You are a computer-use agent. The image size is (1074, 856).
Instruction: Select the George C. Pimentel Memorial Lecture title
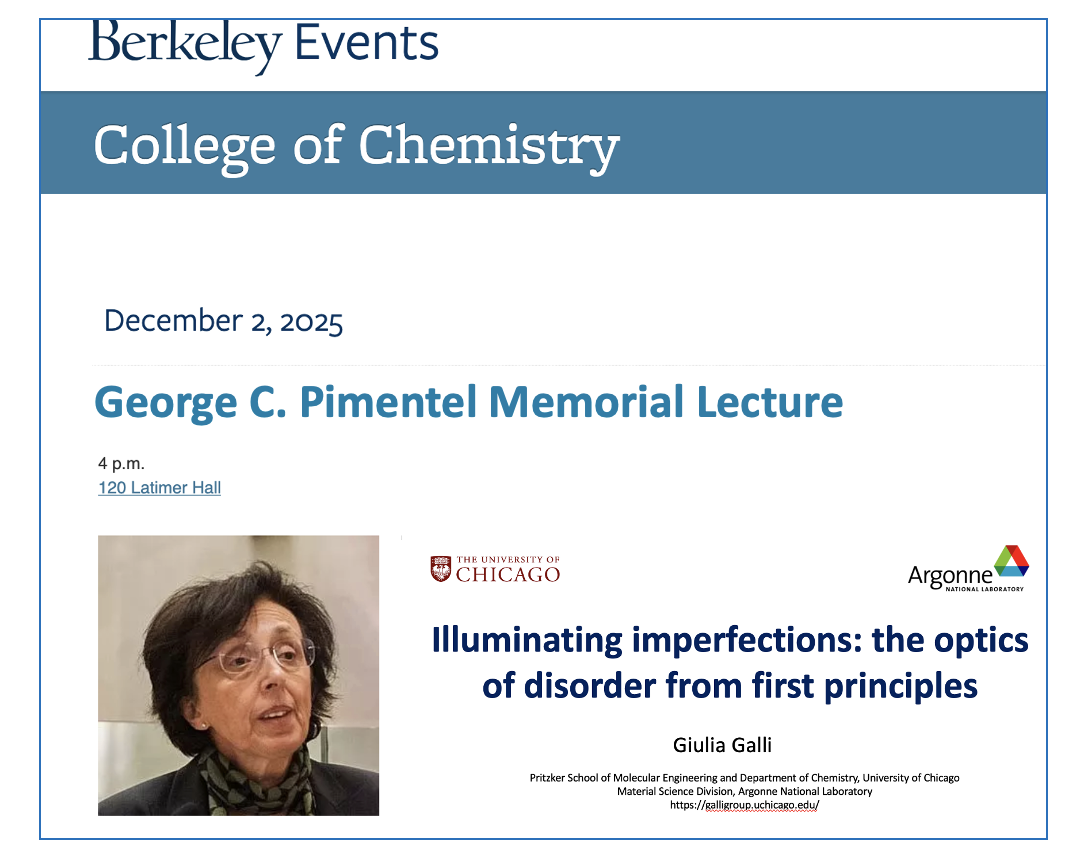tap(468, 402)
